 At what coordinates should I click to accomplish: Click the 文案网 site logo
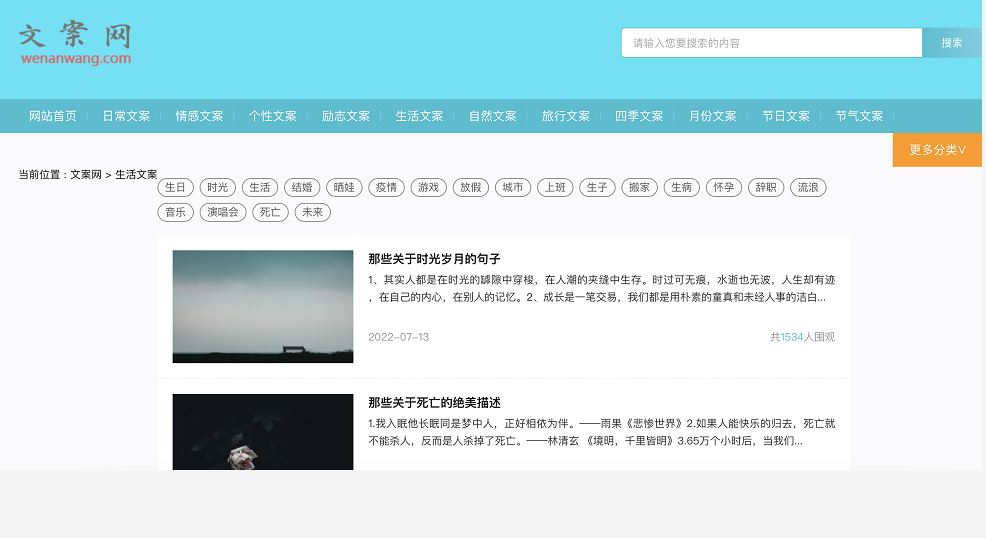tap(75, 44)
